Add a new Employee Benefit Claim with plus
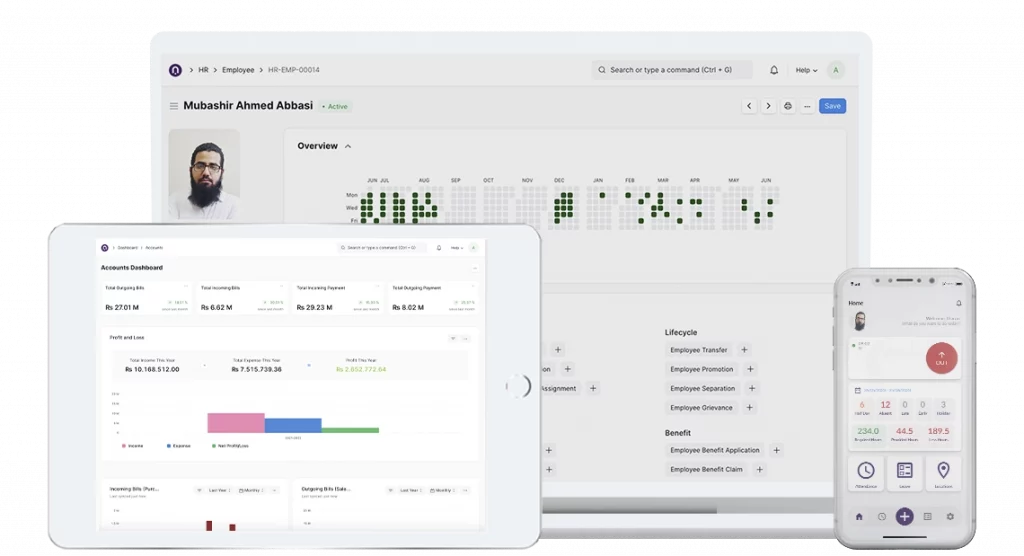This screenshot has width=1024, height=556. click(x=760, y=469)
